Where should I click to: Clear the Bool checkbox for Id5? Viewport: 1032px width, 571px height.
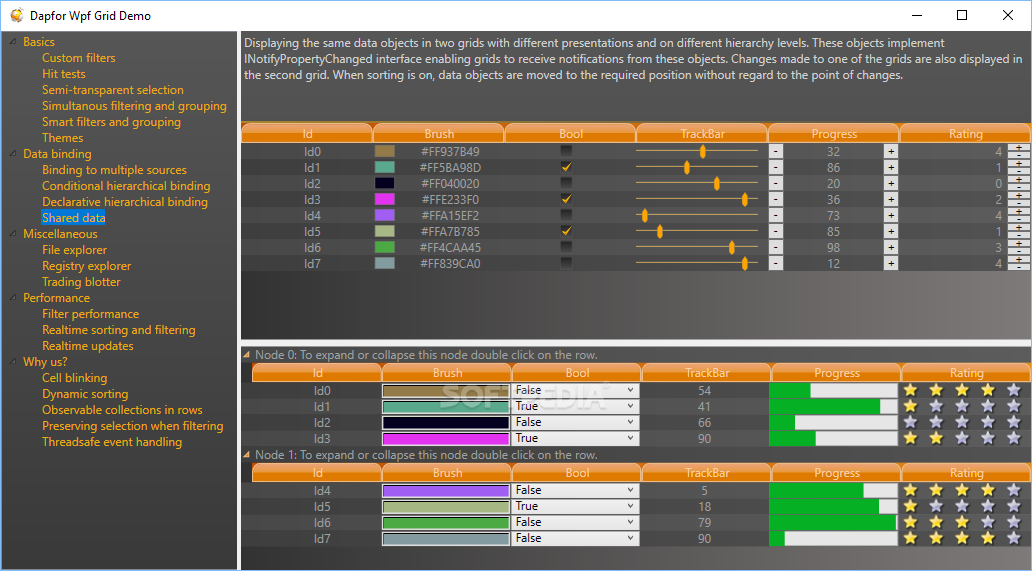tap(566, 231)
